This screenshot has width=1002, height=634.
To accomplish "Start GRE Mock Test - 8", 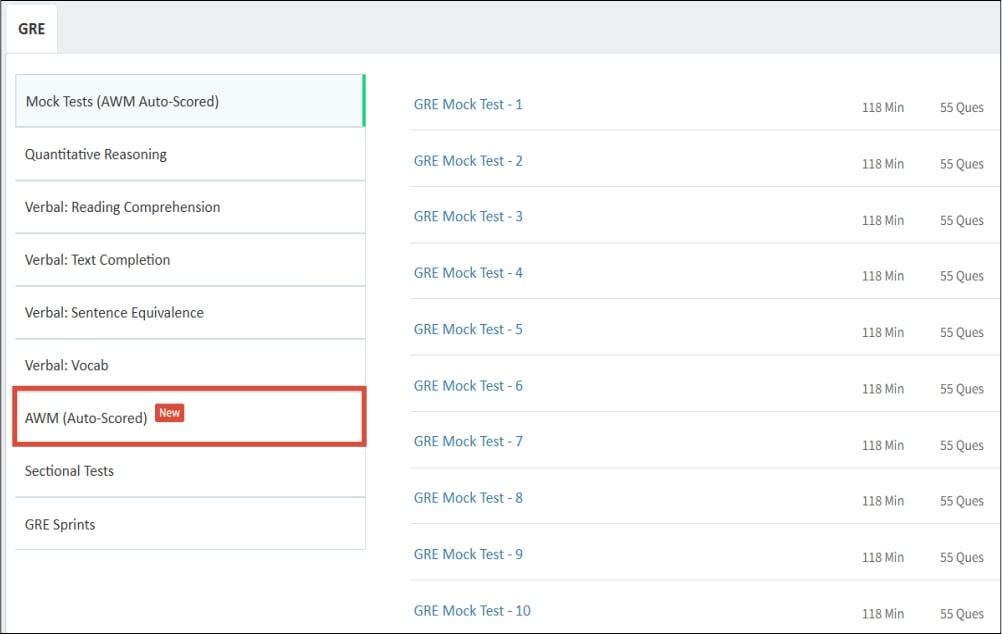I will pyautogui.click(x=468, y=498).
